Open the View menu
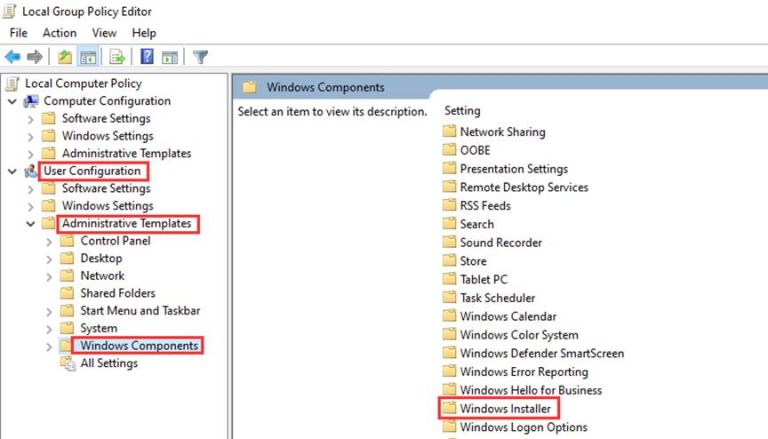Image resolution: width=768 pixels, height=439 pixels. [104, 33]
